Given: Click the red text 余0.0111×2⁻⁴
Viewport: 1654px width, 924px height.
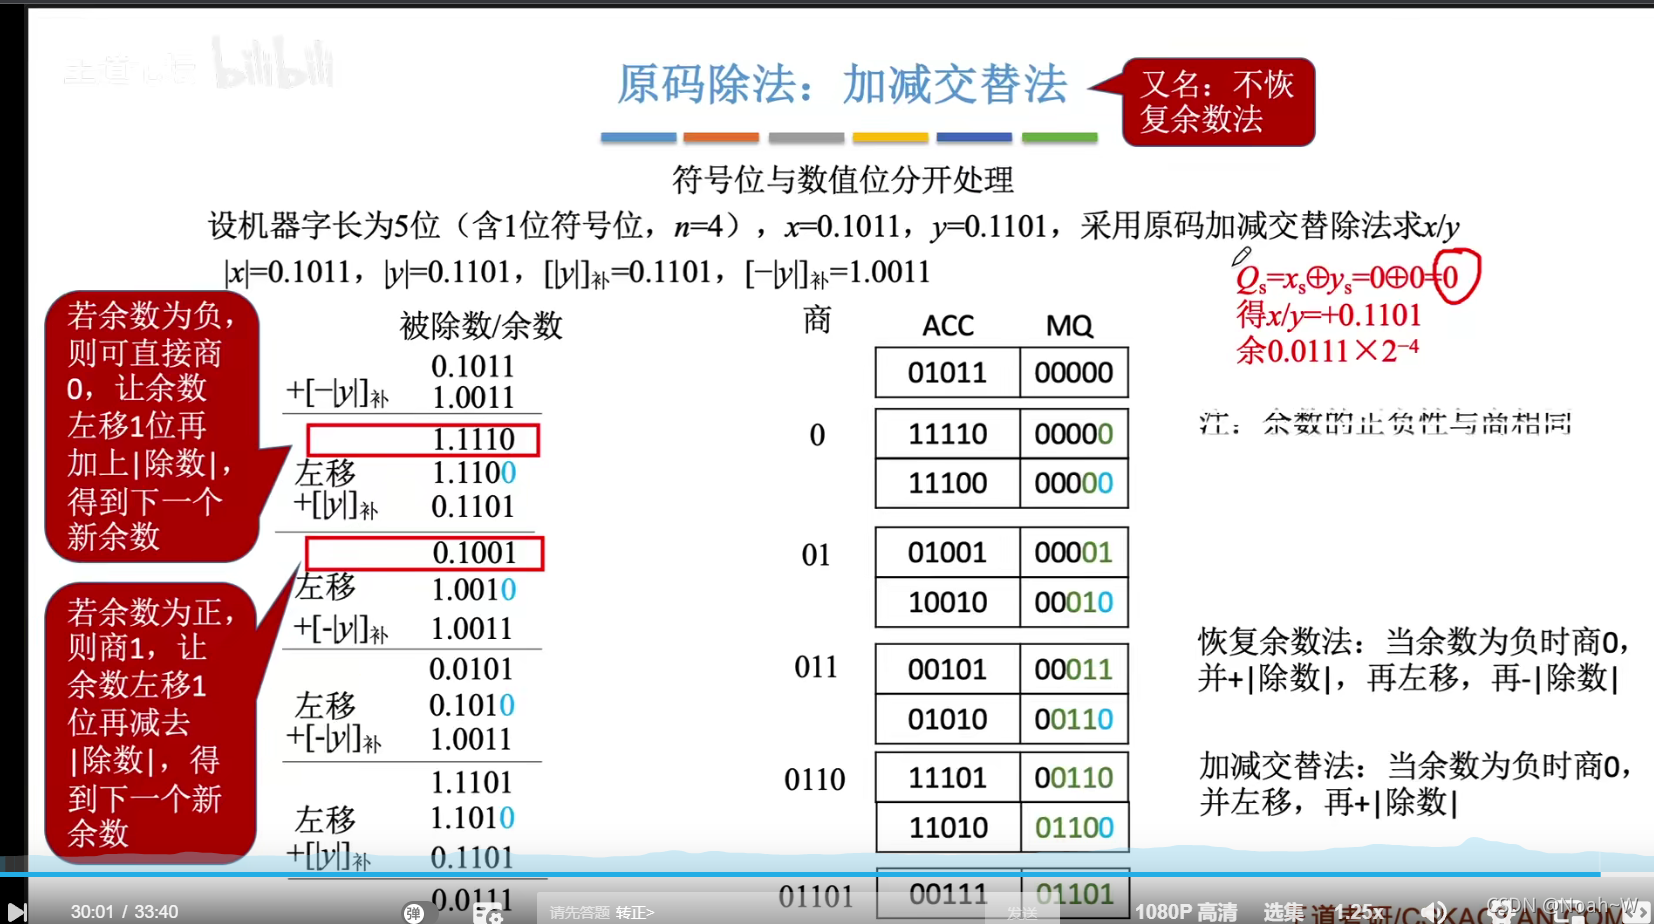Looking at the screenshot, I should click(x=1327, y=351).
